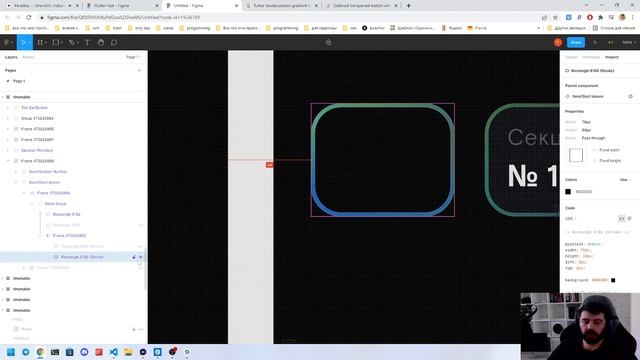Lock the selected Rectangle 6188 (Stroke) layer

click(134, 257)
